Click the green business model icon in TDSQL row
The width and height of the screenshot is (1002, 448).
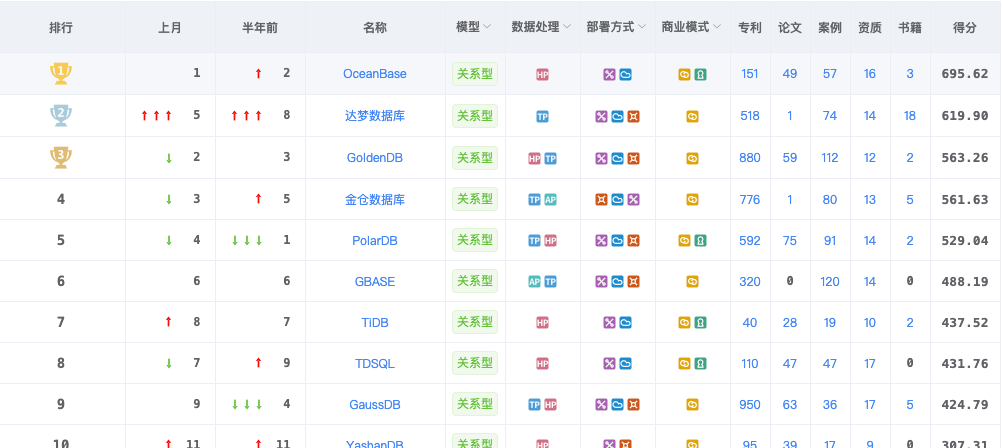[x=701, y=364]
